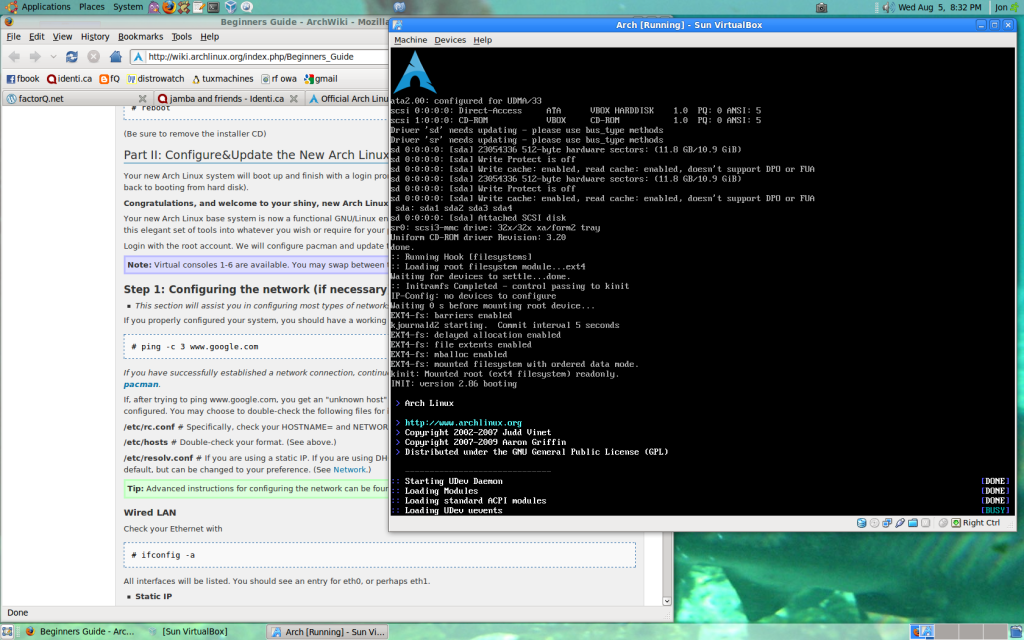Click the Firefox reload button
The width and height of the screenshot is (1024, 640).
click(x=72, y=57)
